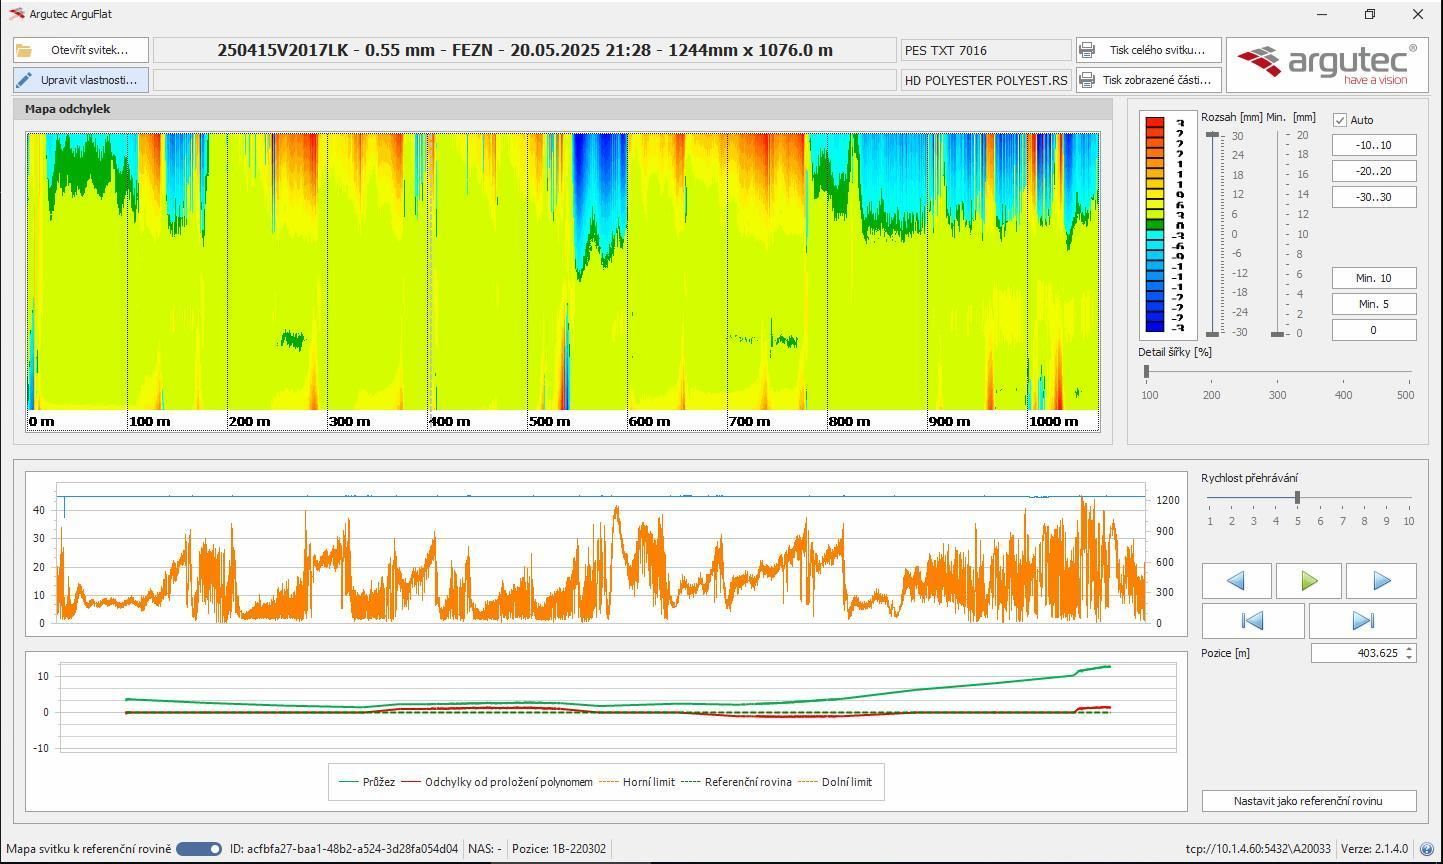Print displayed part via Tisk zobrazené části

[1148, 80]
